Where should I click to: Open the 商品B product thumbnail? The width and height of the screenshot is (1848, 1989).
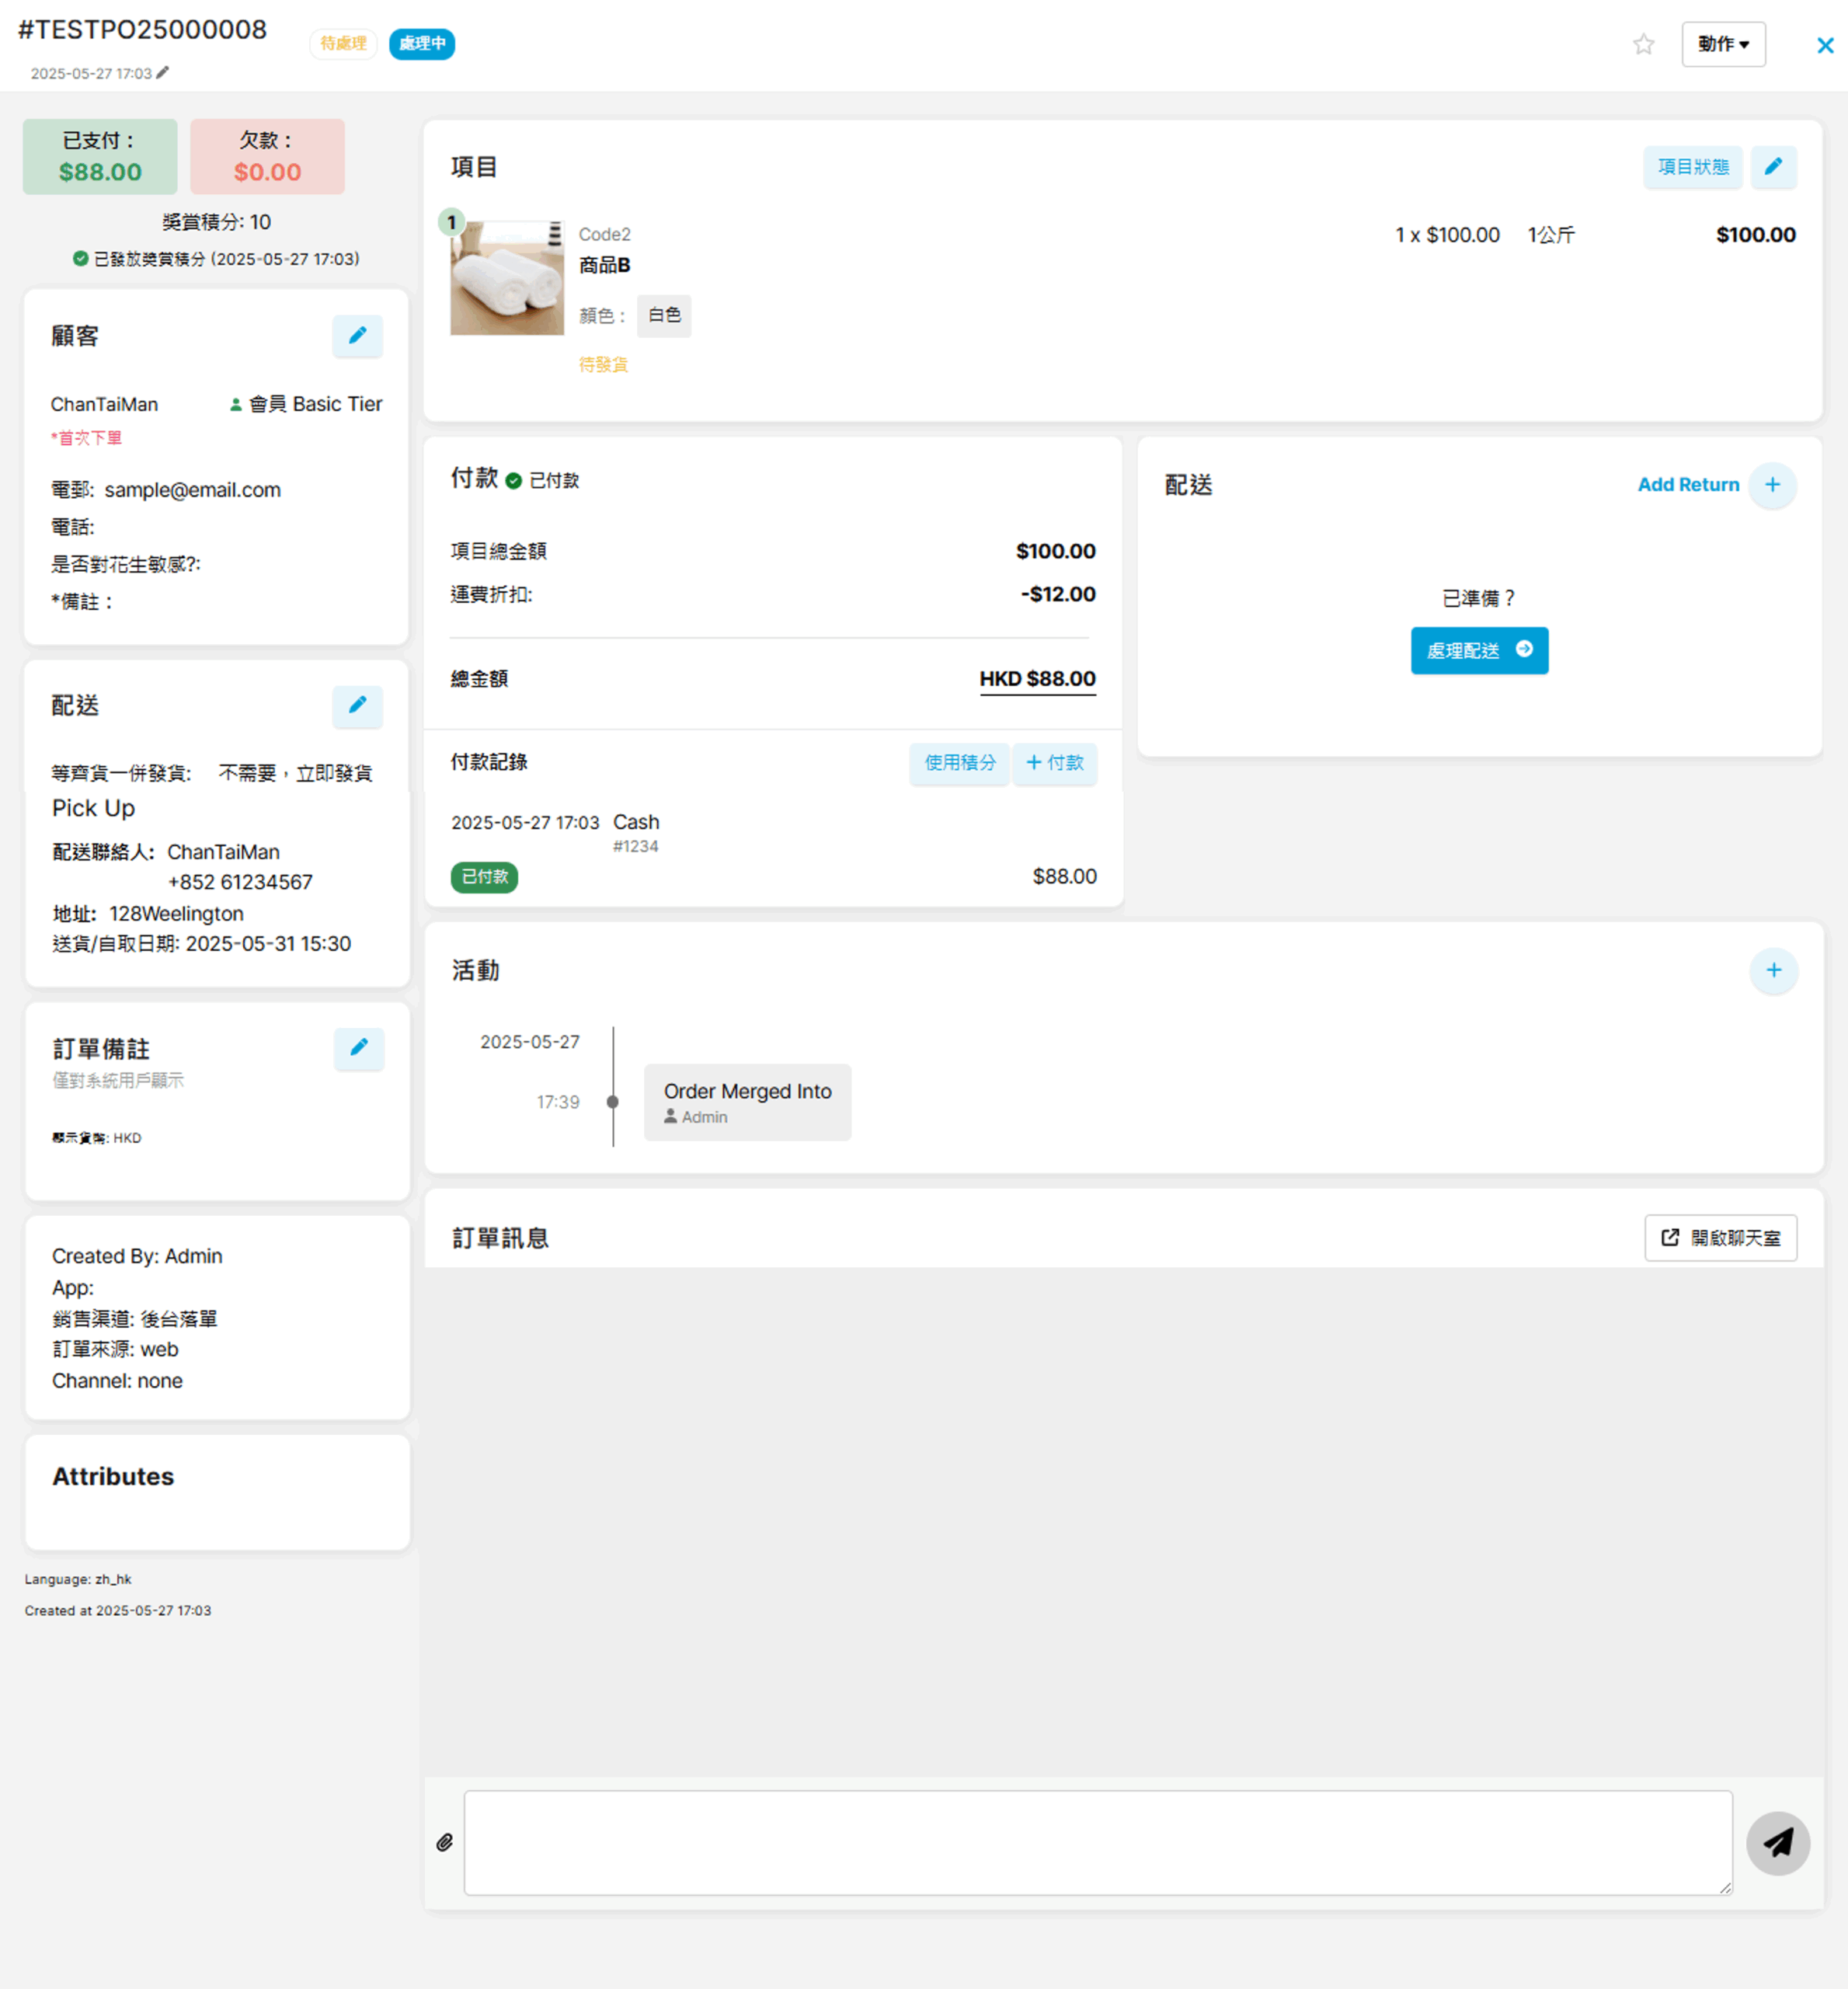507,279
